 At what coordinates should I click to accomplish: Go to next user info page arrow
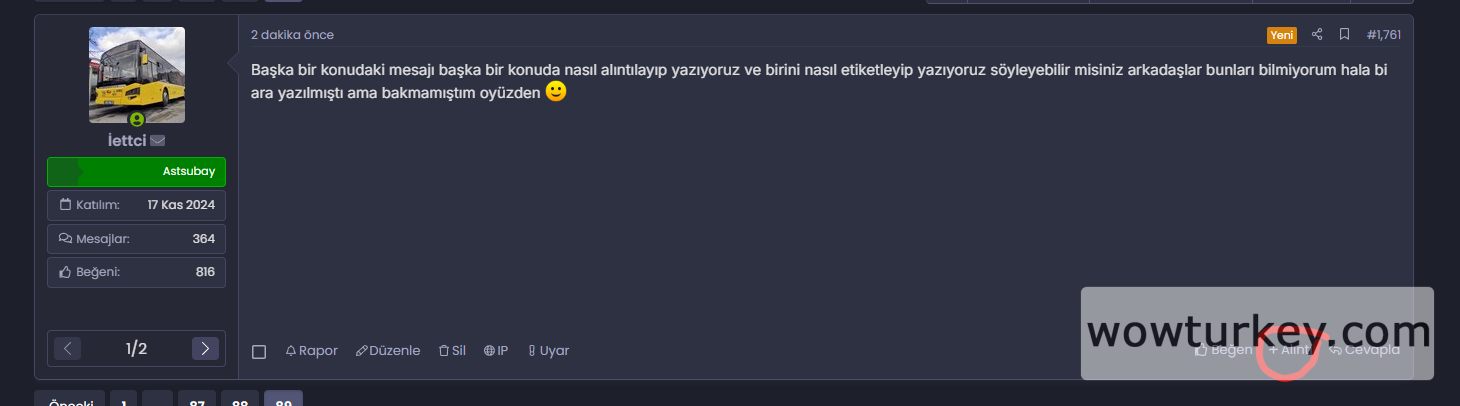[x=205, y=348]
